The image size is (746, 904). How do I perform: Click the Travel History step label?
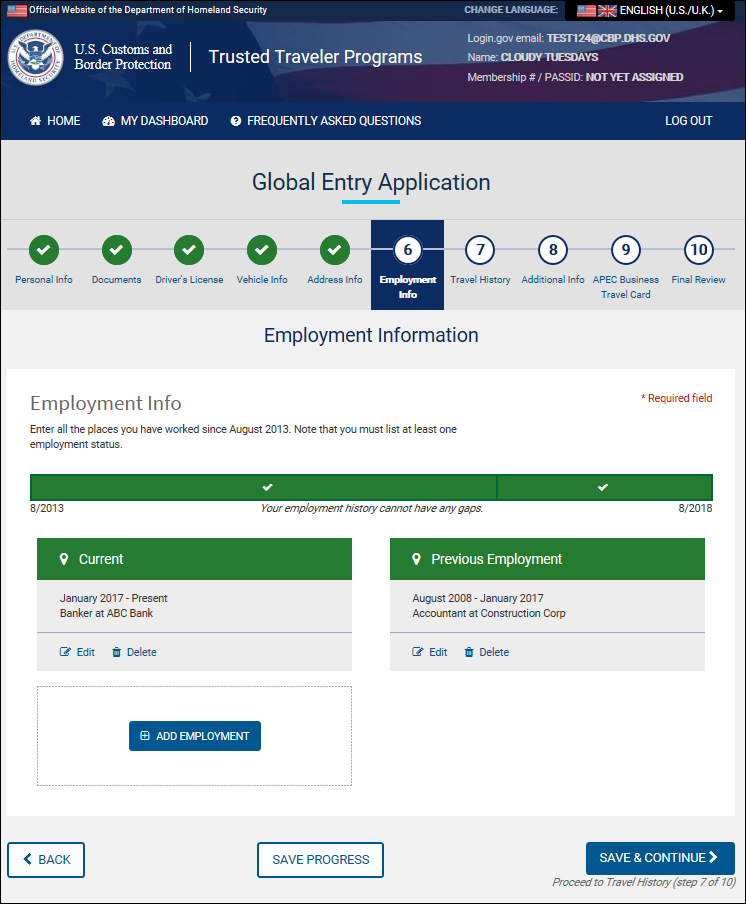(x=480, y=280)
